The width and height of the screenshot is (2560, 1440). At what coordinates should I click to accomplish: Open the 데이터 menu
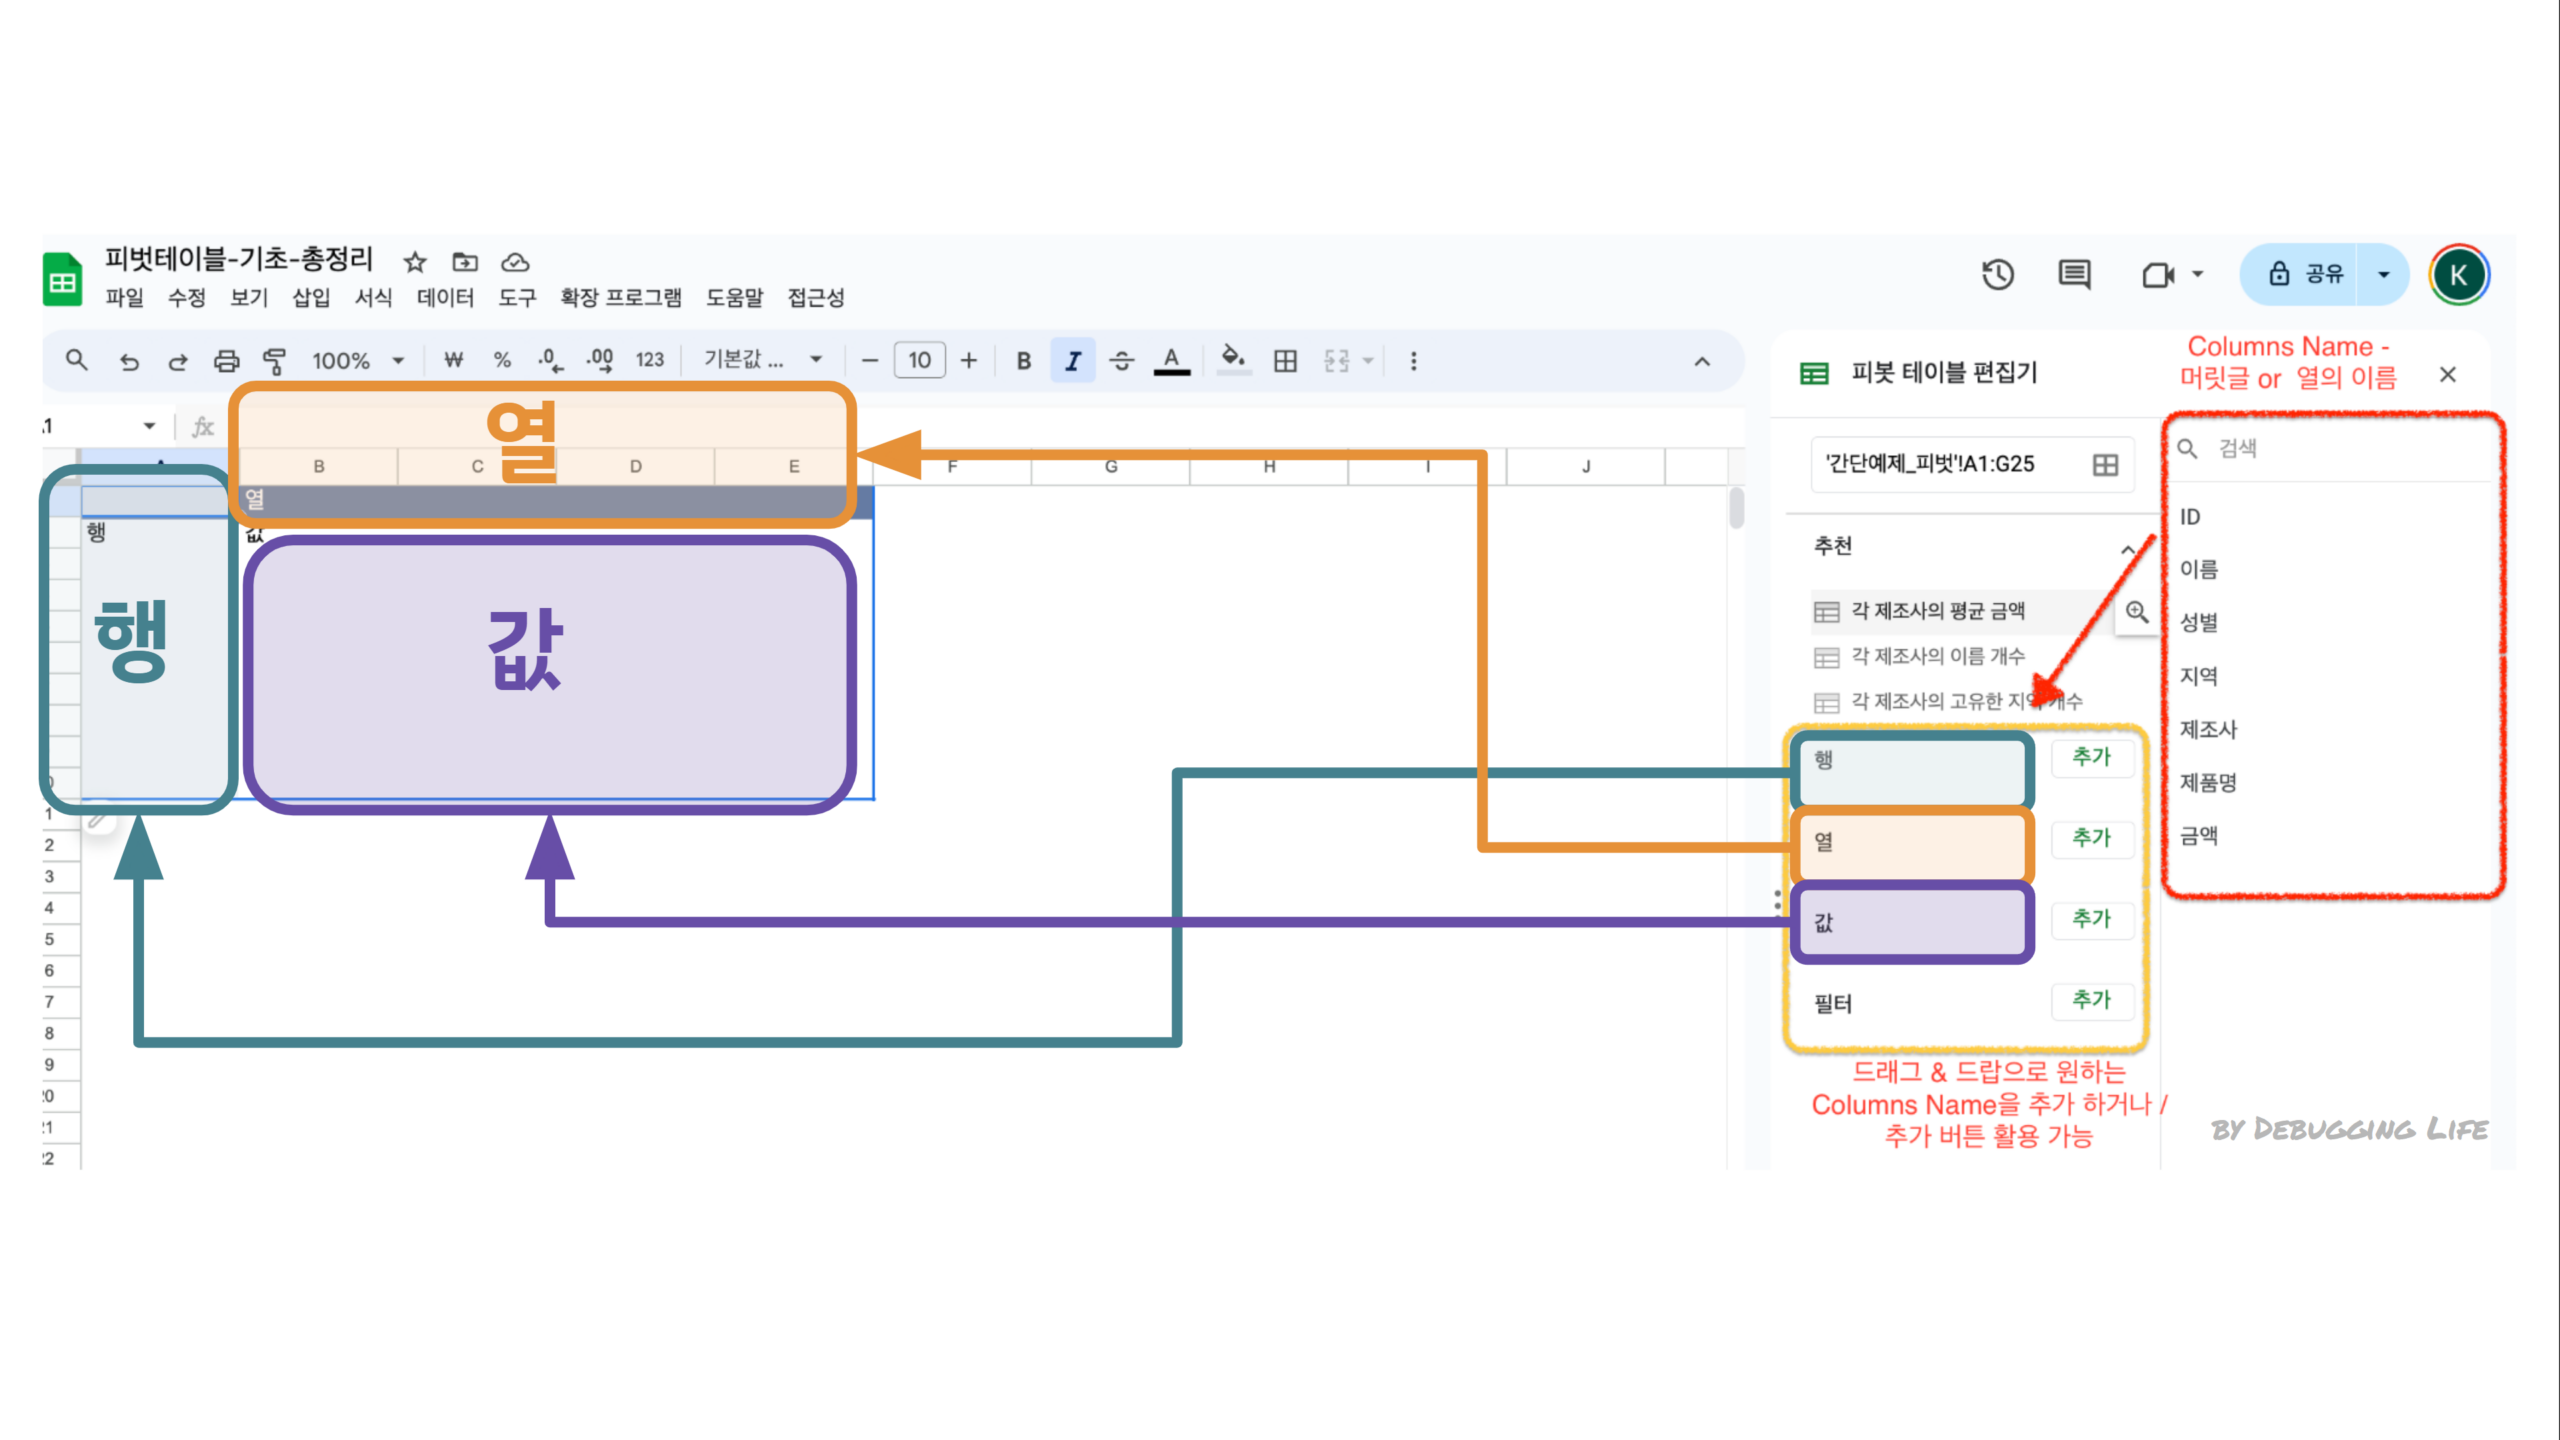coord(445,298)
